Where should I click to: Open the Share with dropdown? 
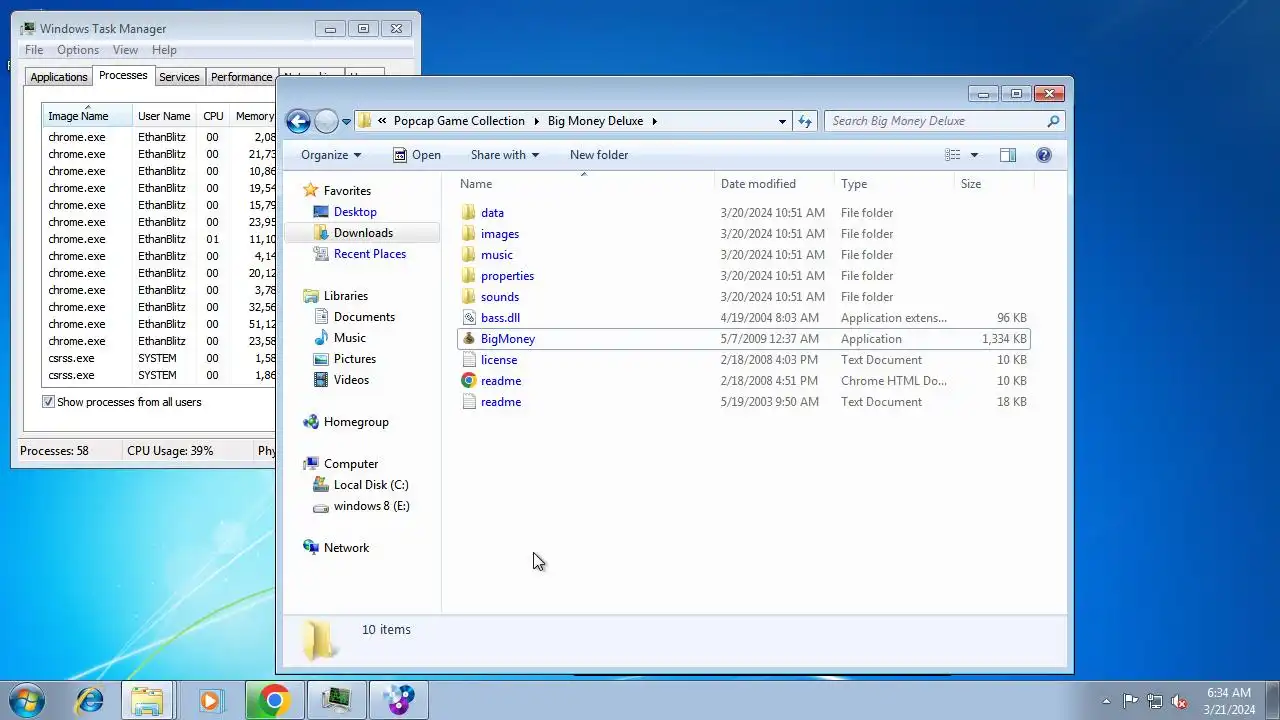[x=505, y=155]
